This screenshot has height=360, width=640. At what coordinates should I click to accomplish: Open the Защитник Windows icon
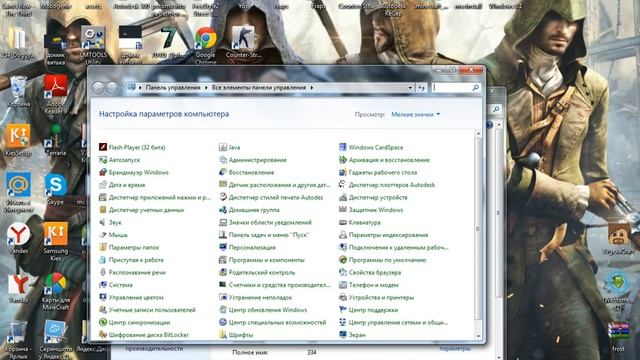(x=343, y=210)
